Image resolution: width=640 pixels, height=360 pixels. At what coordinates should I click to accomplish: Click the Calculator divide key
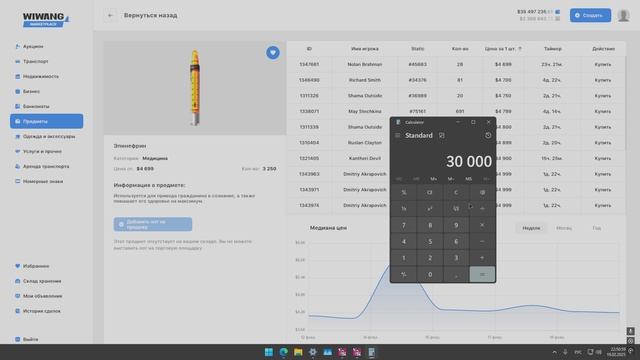[x=482, y=209]
